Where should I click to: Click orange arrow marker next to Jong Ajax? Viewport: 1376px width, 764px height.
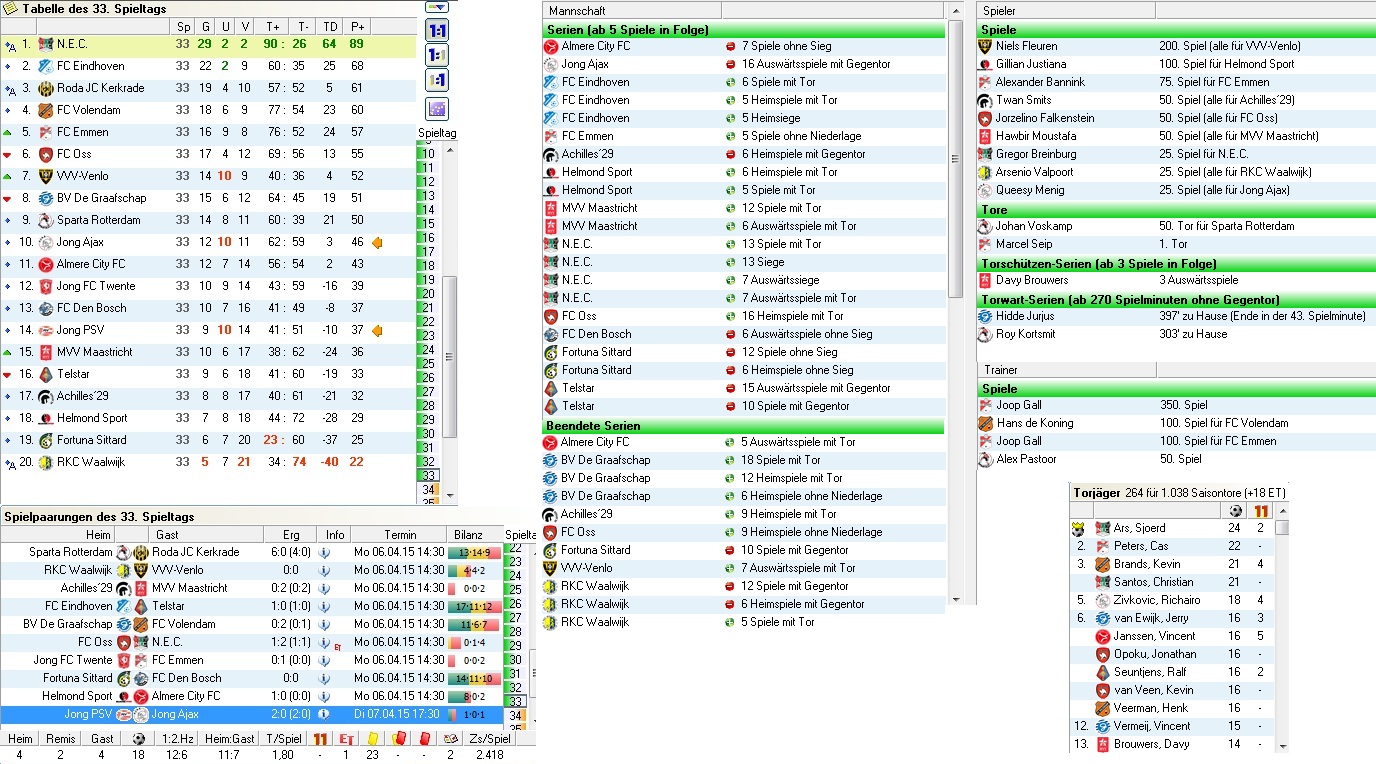click(377, 242)
